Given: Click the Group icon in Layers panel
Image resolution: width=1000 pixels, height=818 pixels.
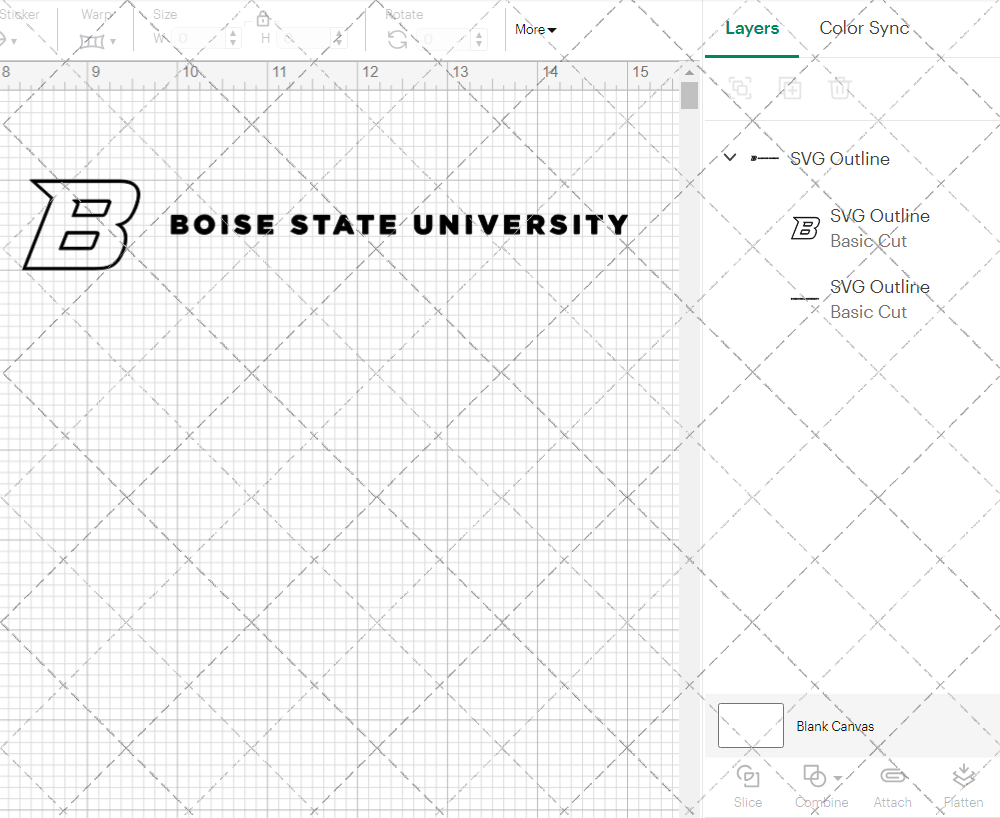Looking at the screenshot, I should pyautogui.click(x=740, y=88).
